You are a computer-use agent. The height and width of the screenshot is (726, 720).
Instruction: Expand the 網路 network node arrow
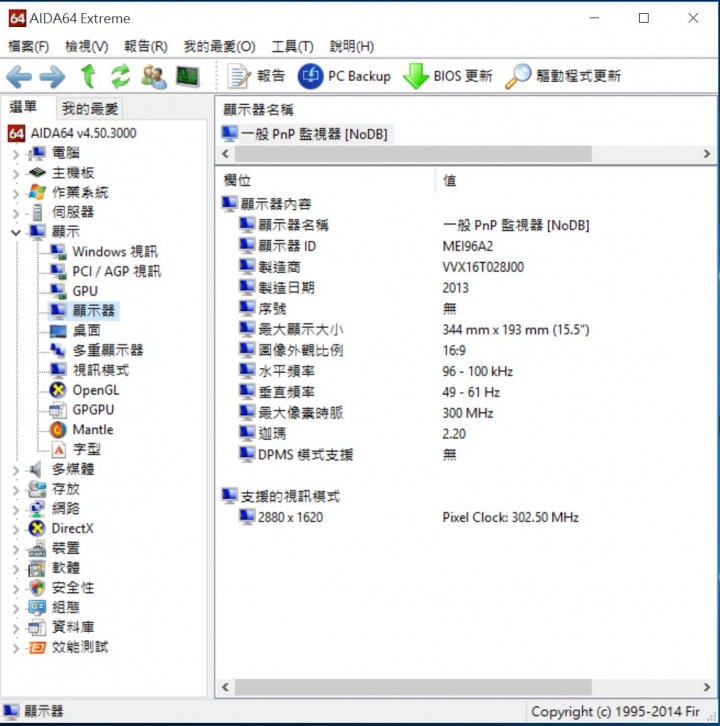coord(16,509)
